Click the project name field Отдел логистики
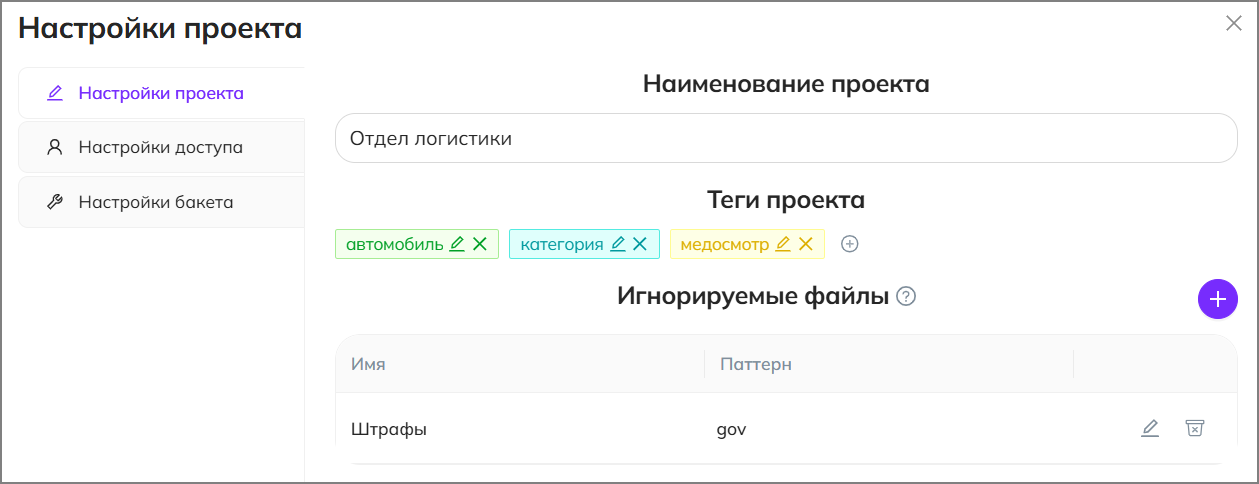The width and height of the screenshot is (1259, 484). pyautogui.click(x=786, y=138)
